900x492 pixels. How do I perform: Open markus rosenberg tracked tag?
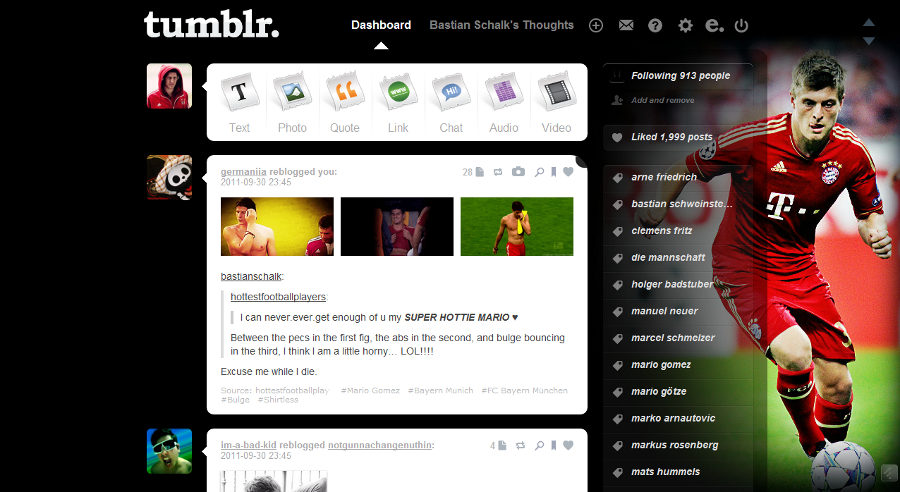pos(674,445)
